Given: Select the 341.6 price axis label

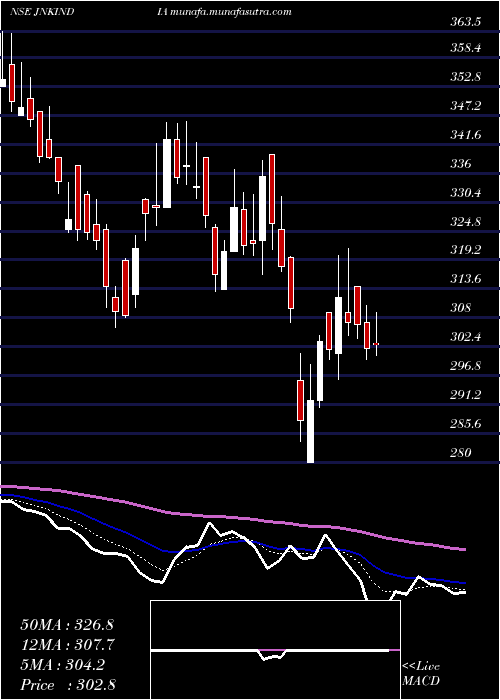Looking at the screenshot, I should pos(465,135).
